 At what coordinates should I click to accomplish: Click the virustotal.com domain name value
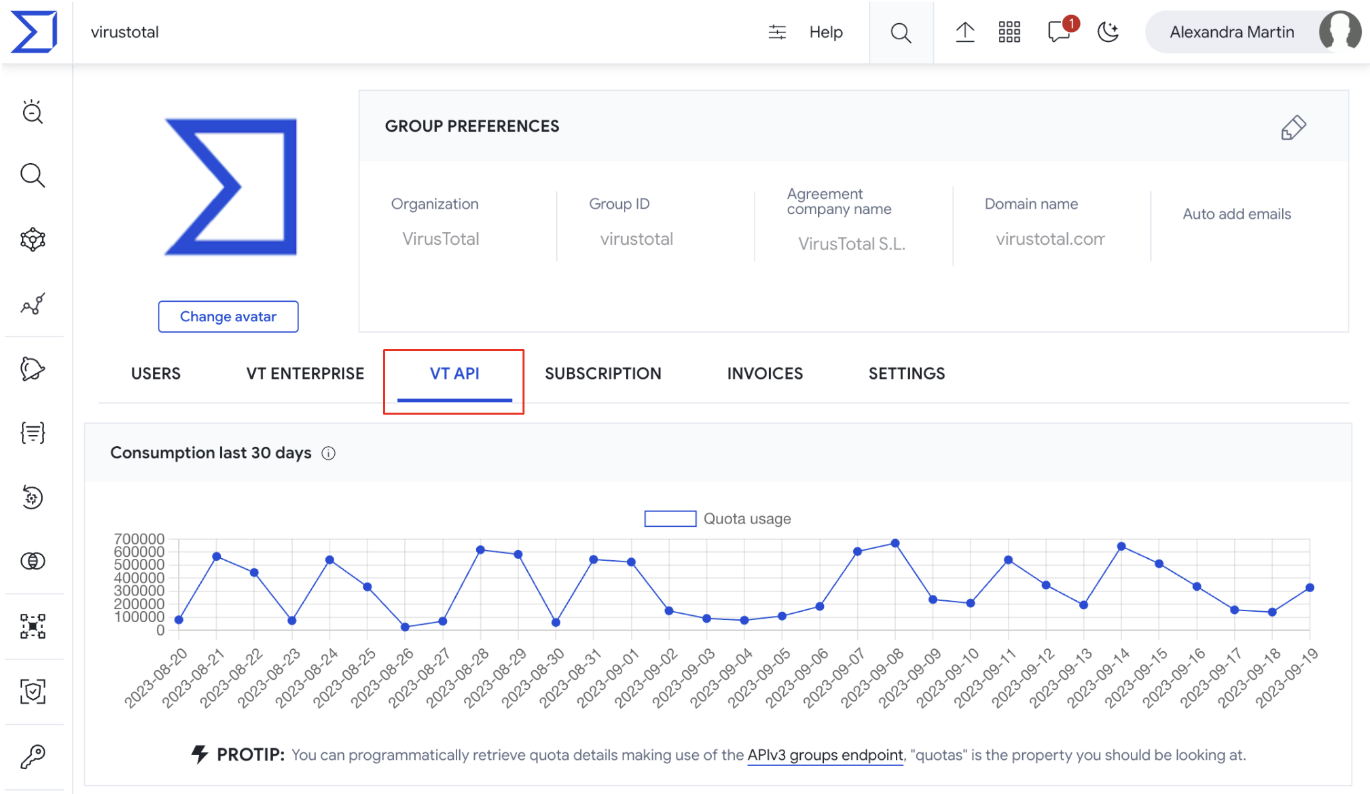pos(1050,239)
